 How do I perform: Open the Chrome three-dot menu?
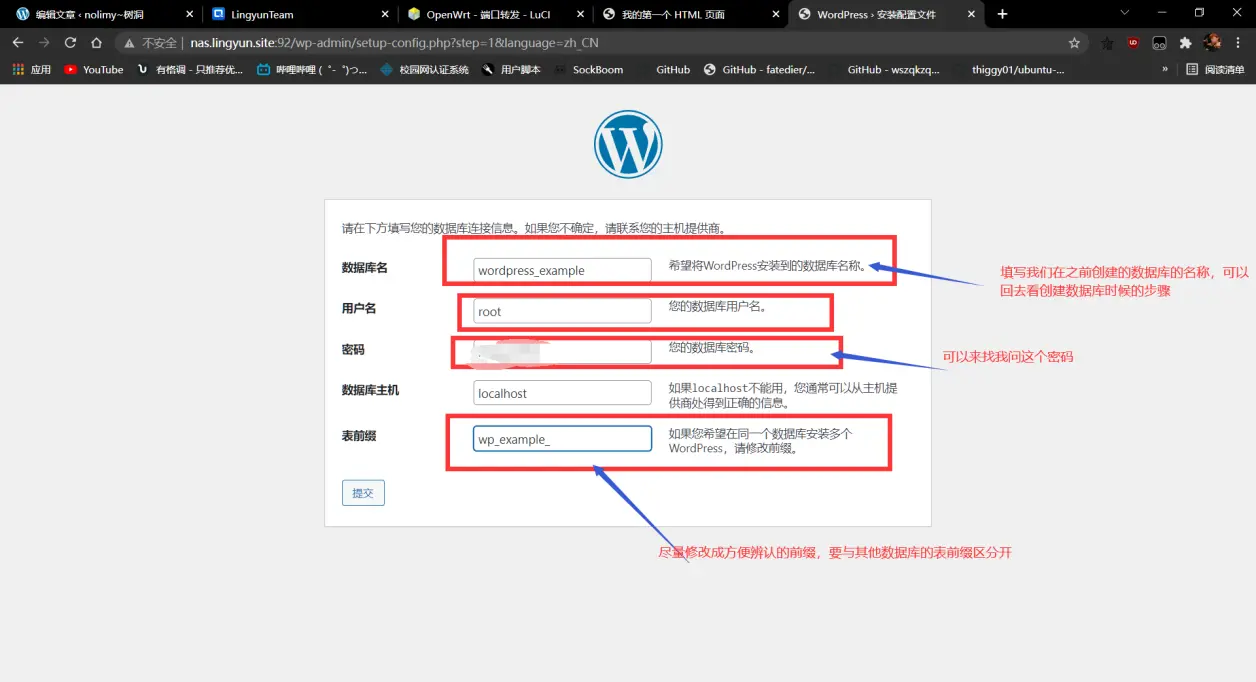point(1238,43)
